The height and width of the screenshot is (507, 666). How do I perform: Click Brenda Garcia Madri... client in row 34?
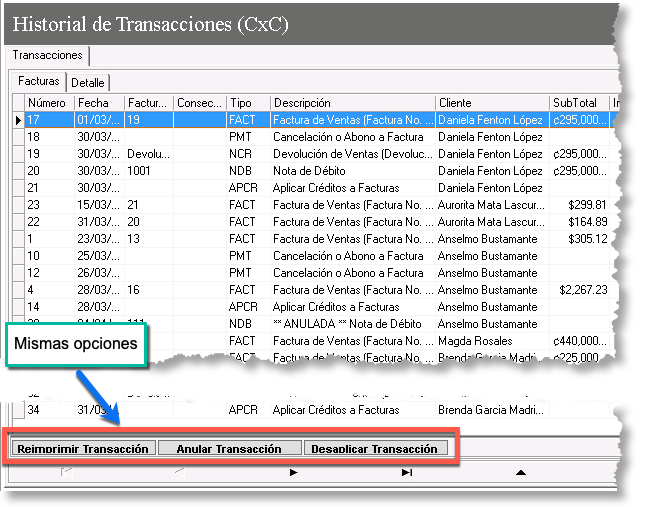pos(493,410)
